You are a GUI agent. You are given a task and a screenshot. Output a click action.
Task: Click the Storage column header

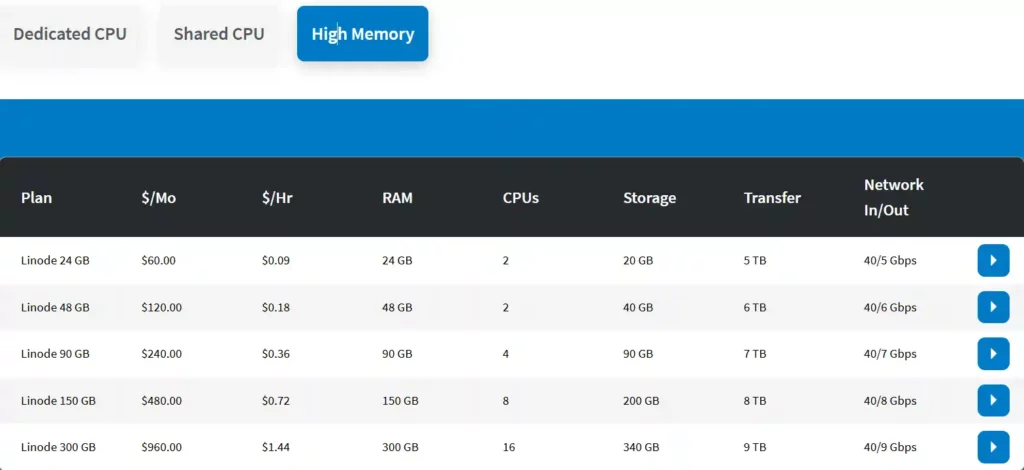pos(649,198)
